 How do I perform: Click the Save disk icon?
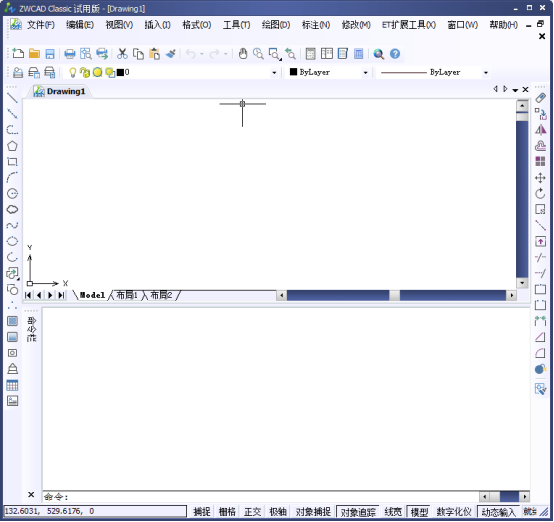[x=50, y=54]
